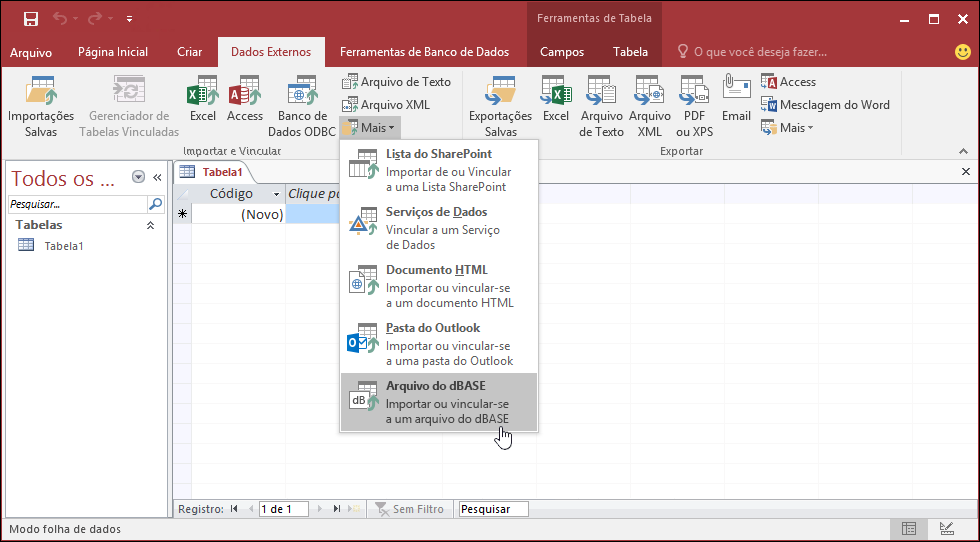Screen dimensions: 980x542
Task: Open Importações Salvas
Action: (x=41, y=106)
